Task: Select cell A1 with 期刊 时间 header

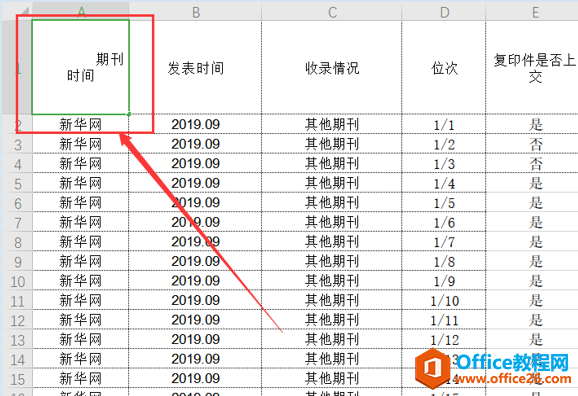Action: (80, 67)
